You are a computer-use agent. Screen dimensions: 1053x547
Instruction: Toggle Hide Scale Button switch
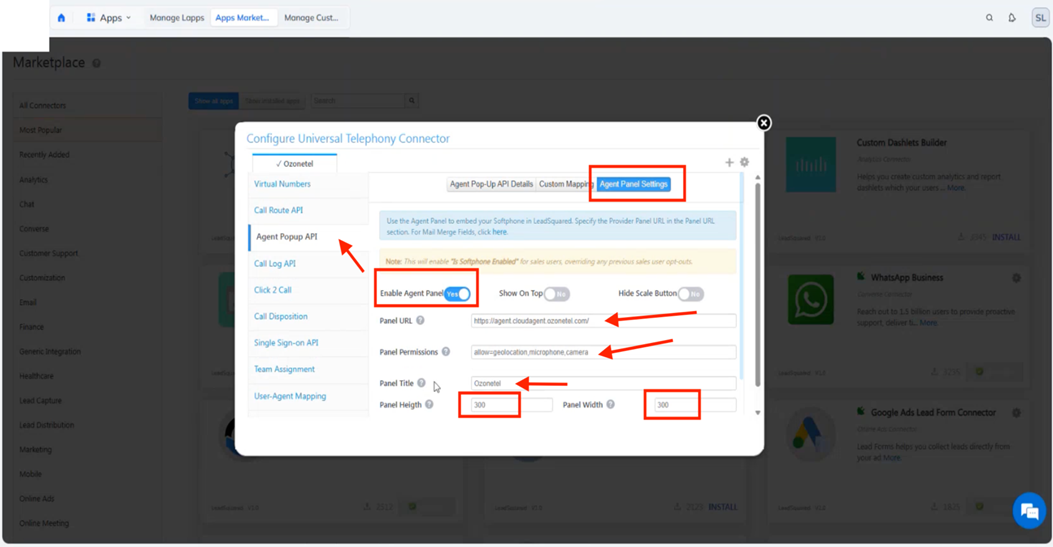click(690, 294)
